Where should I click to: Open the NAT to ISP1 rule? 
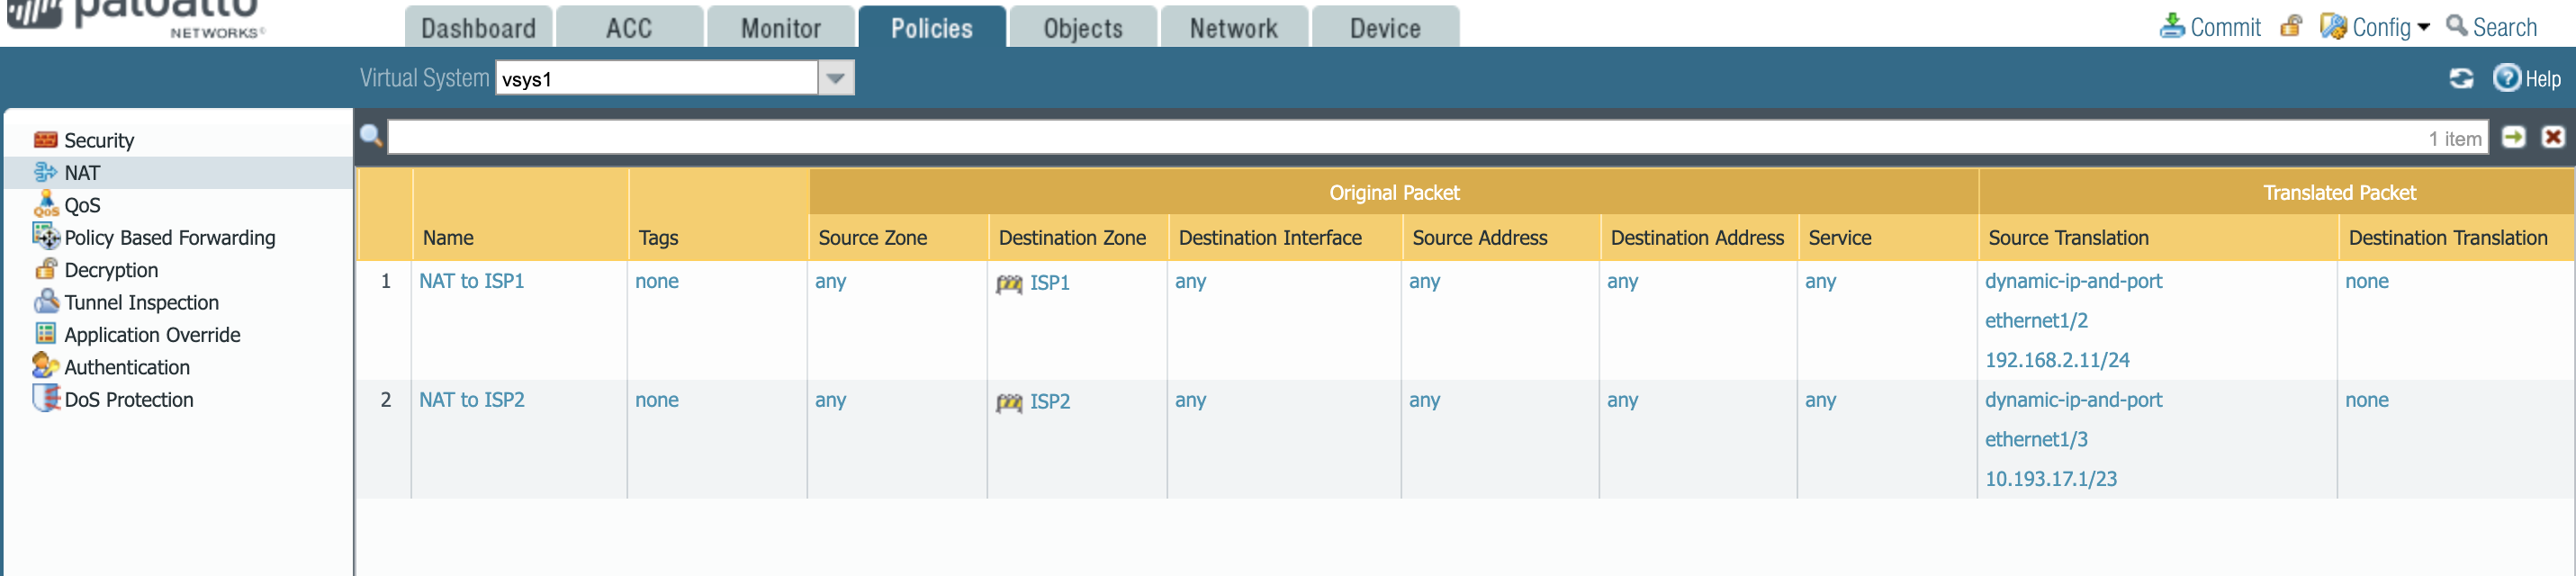(x=471, y=281)
